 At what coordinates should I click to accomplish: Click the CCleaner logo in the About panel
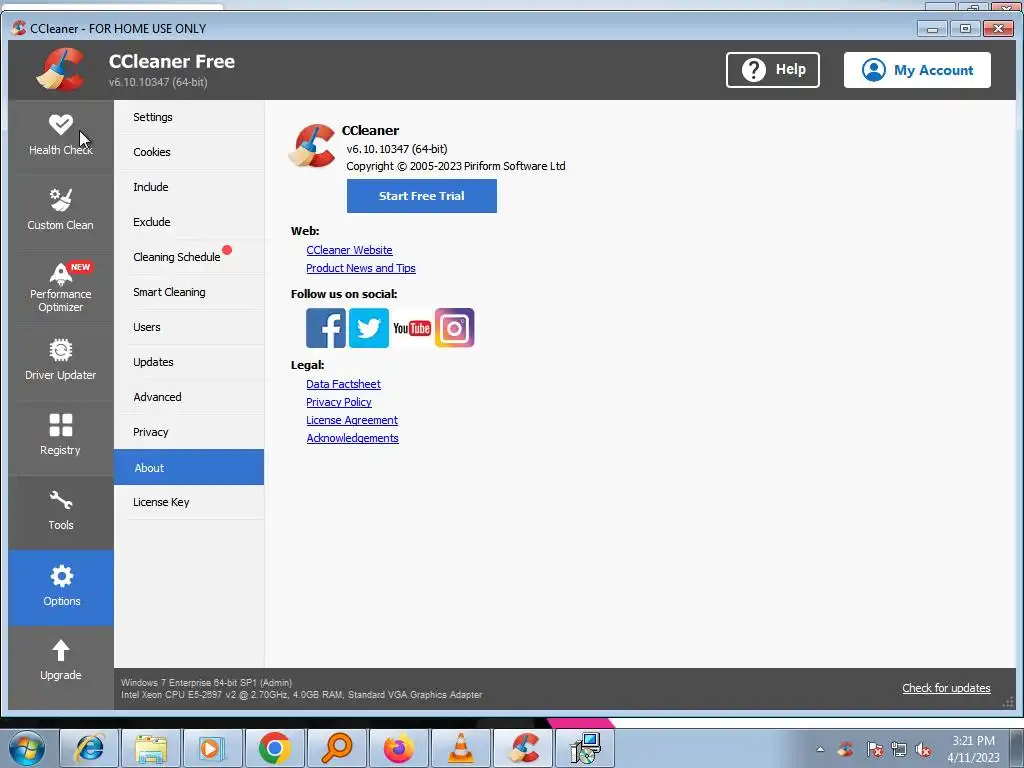pyautogui.click(x=313, y=146)
